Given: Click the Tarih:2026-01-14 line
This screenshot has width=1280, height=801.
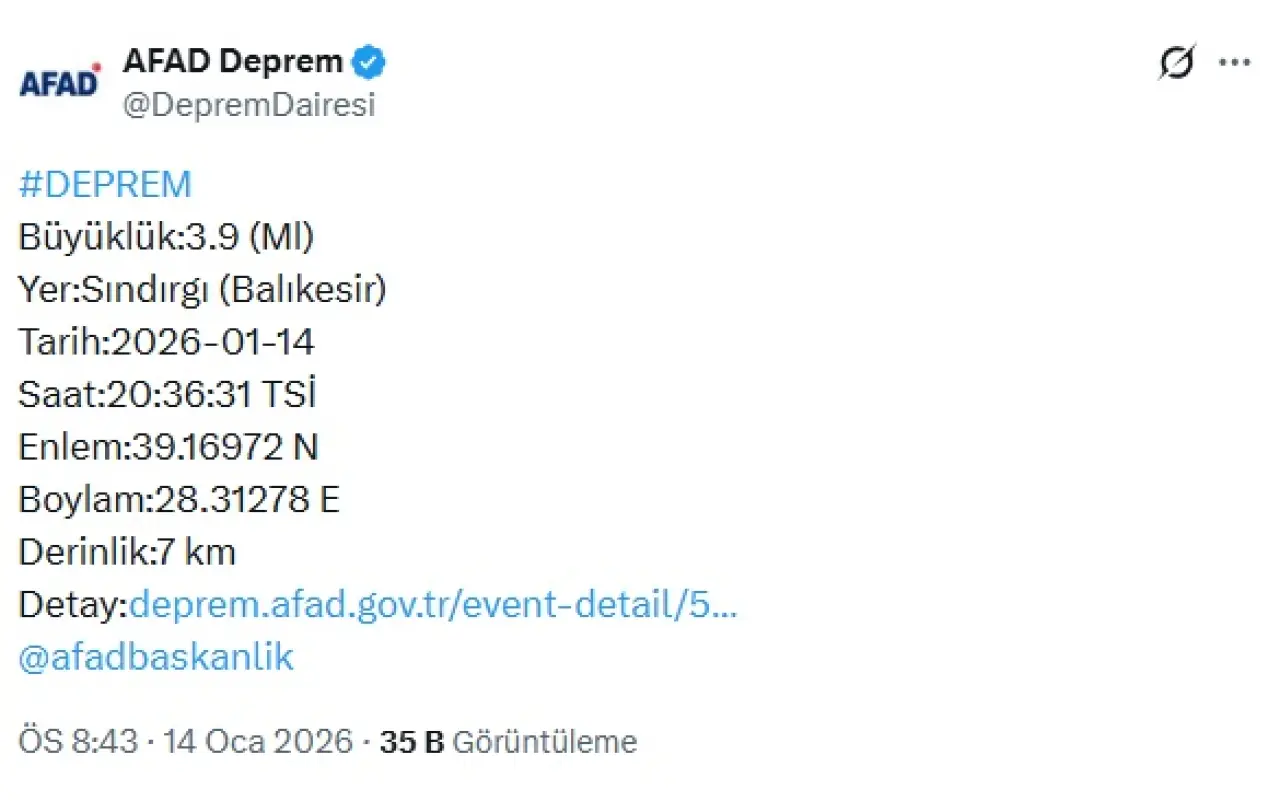Looking at the screenshot, I should pyautogui.click(x=166, y=343).
